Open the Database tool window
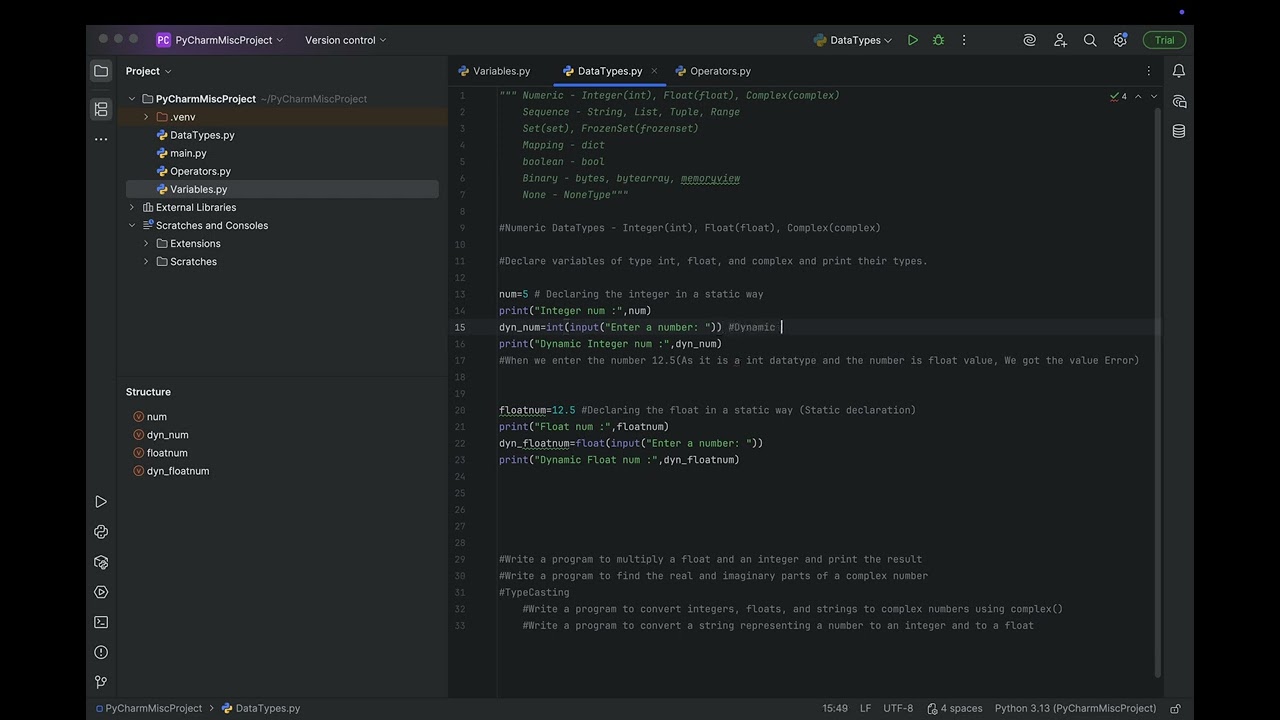 [1179, 131]
